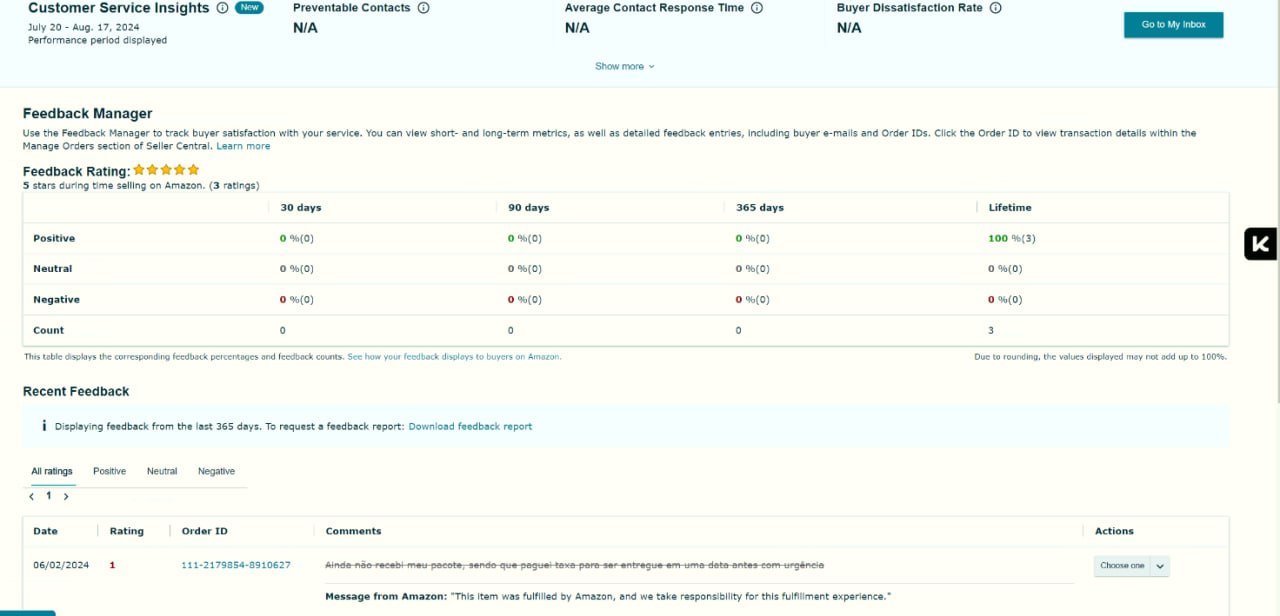Open the Choose one actions dropdown

click(x=1131, y=566)
